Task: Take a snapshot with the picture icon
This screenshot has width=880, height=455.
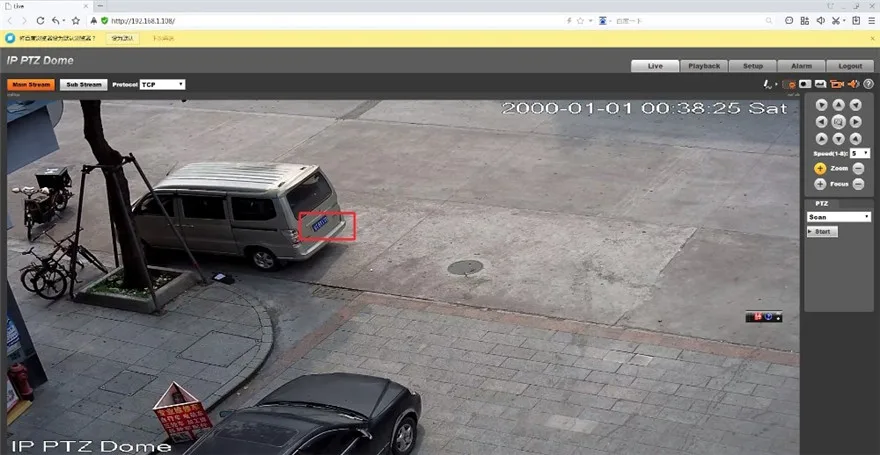Action: [x=821, y=84]
